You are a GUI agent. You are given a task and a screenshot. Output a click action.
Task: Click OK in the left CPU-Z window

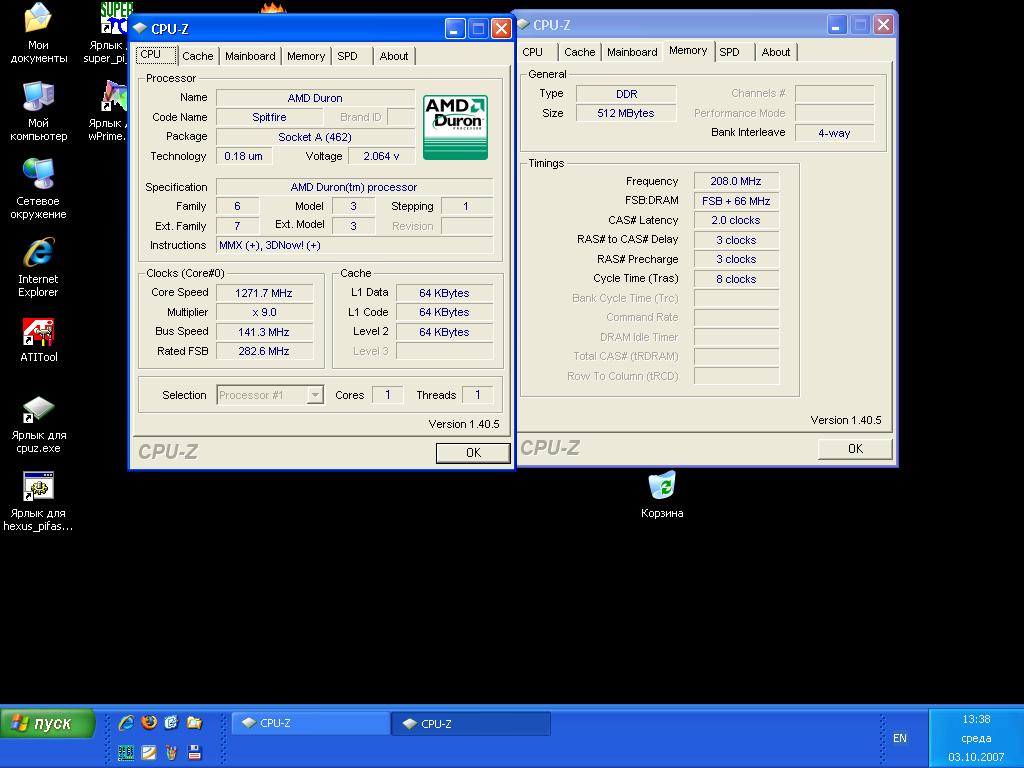tap(473, 453)
